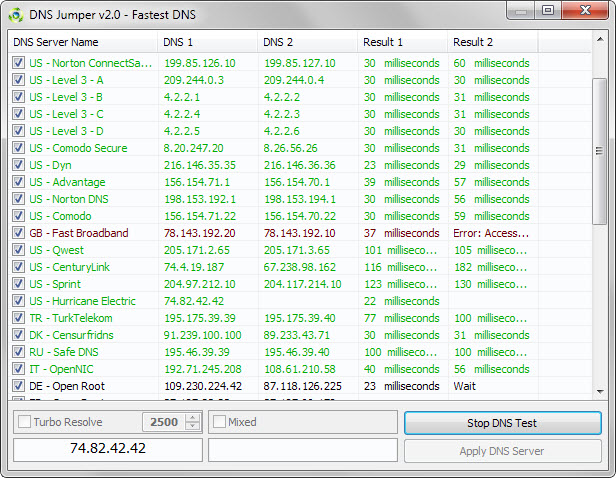Click DNS 2 address 195.175.39.40
This screenshot has width=616, height=478.
pyautogui.click(x=299, y=318)
